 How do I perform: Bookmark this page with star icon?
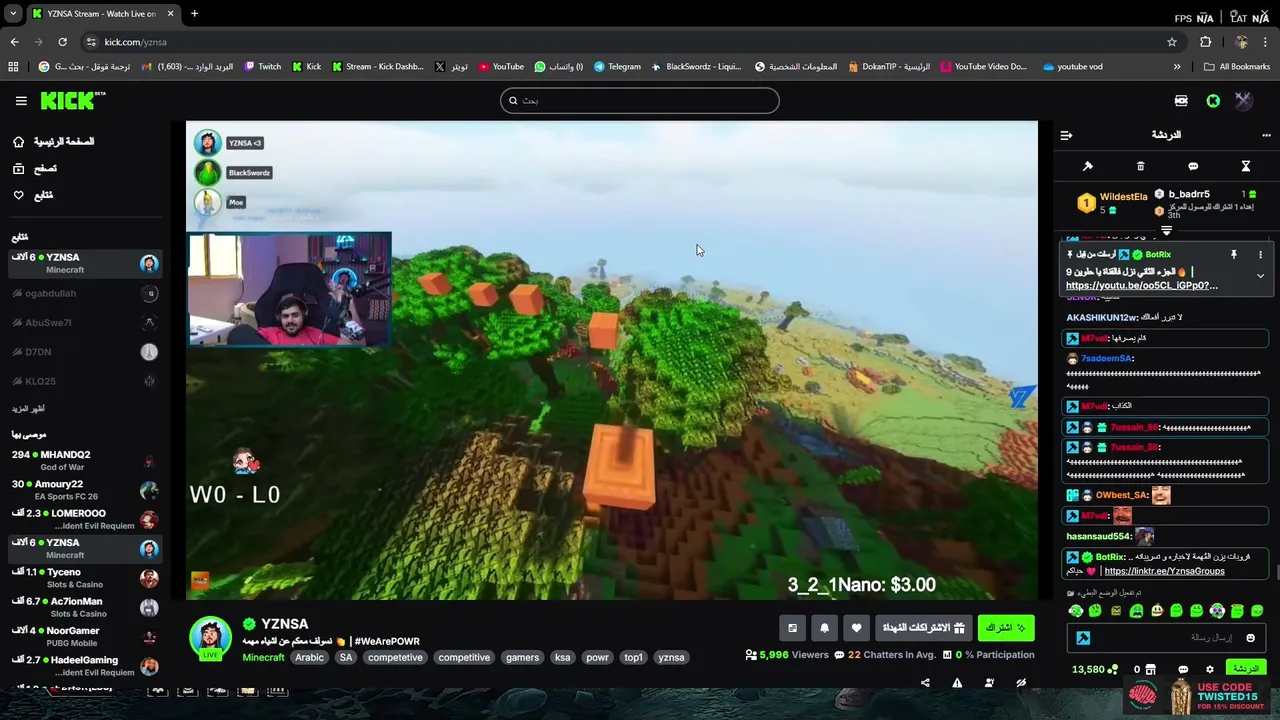coord(1172,42)
